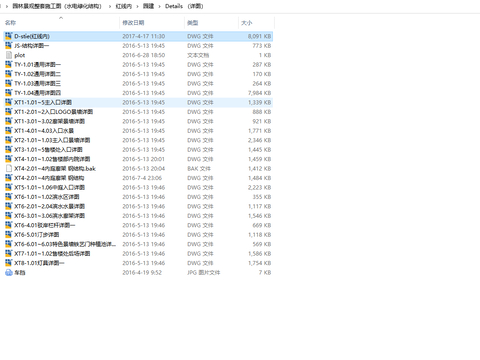This screenshot has width=480, height=360.
Task: Select file name XT1-2.01~2入口LOGO
Action: (x=54, y=112)
